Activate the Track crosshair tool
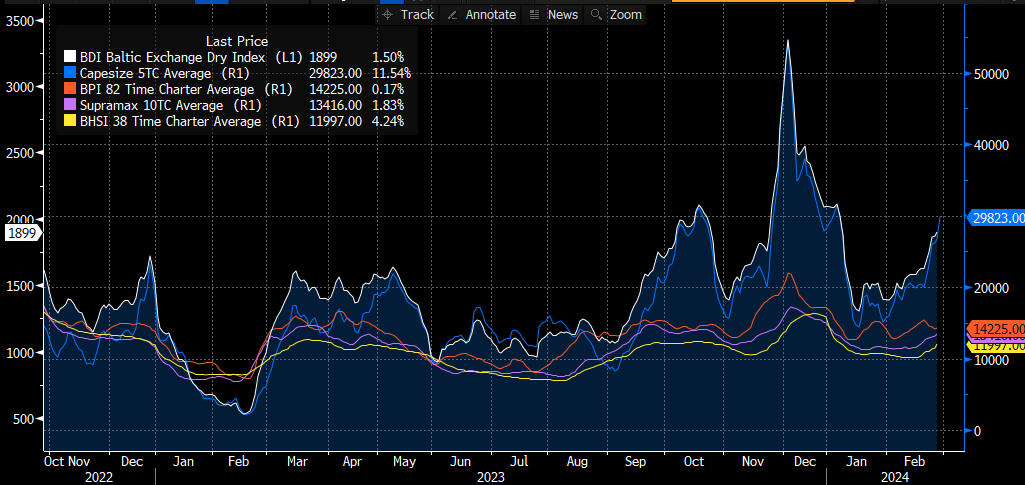Viewport: 1025px width, 485px height. coord(408,14)
